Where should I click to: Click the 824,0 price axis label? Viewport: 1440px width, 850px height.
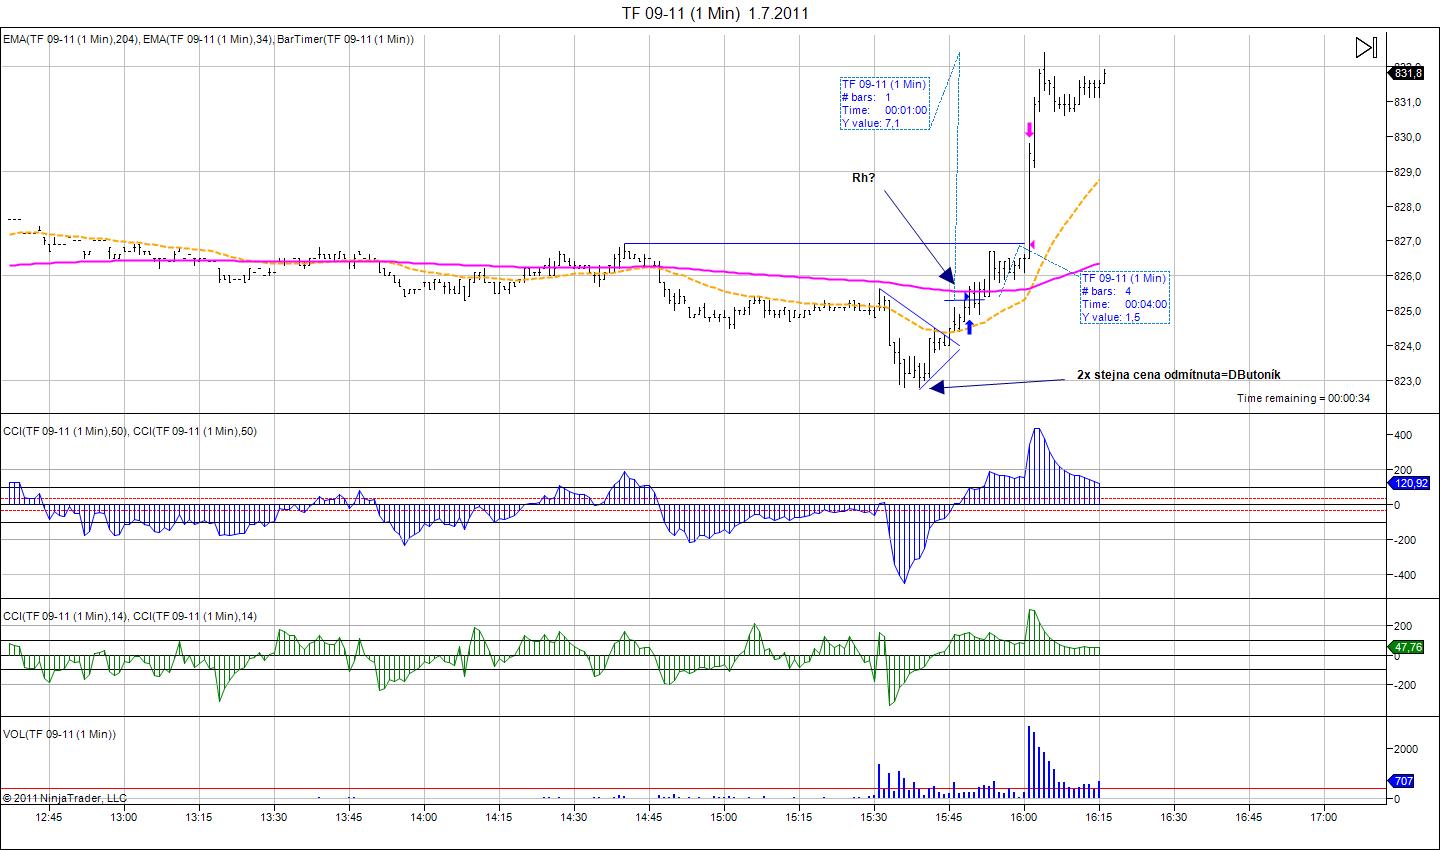click(1408, 346)
